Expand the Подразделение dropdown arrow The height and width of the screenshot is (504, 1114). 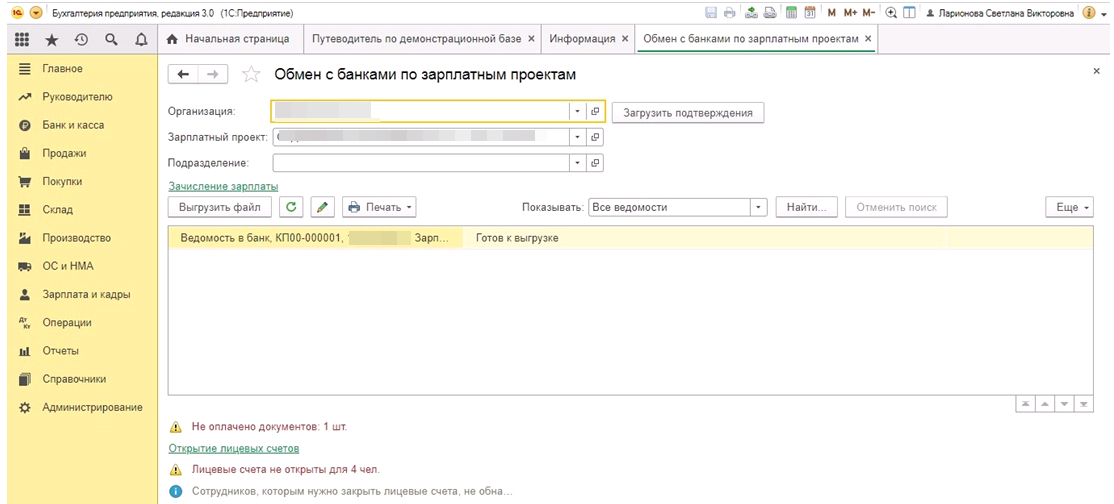(x=578, y=163)
